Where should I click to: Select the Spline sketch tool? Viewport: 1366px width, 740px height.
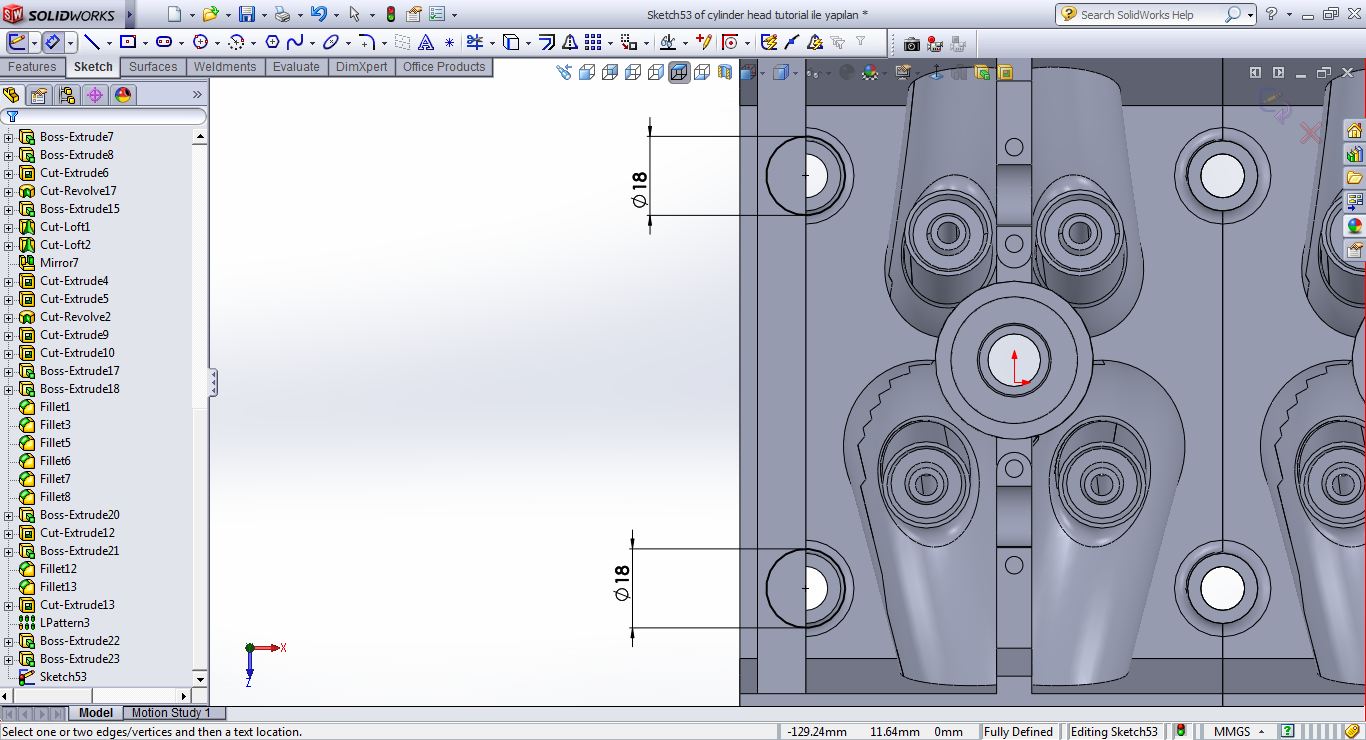pyautogui.click(x=295, y=43)
